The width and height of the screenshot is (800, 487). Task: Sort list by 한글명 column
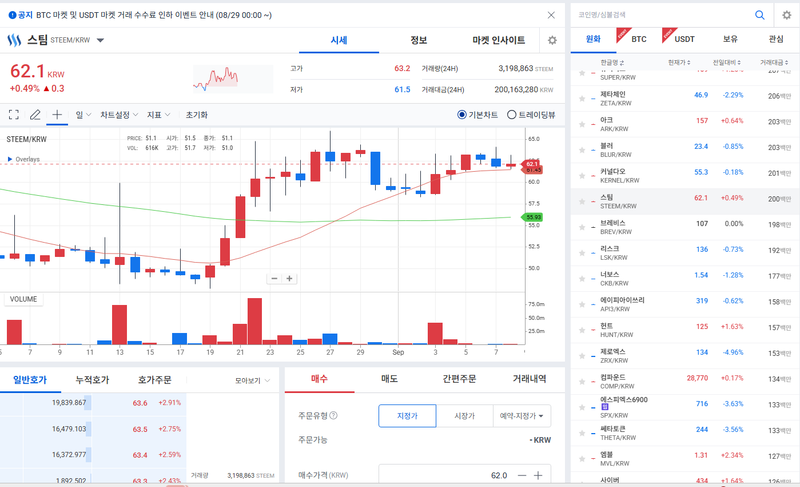[x=612, y=62]
